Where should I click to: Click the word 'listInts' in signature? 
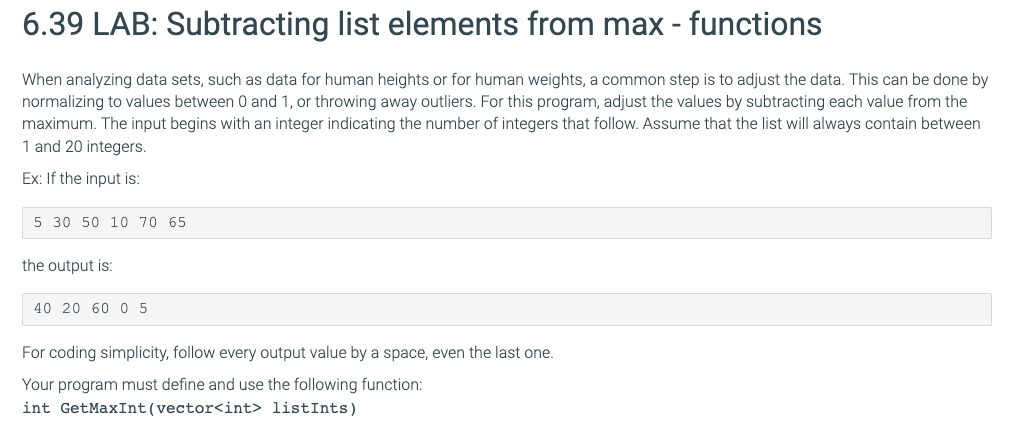pyautogui.click(x=310, y=408)
